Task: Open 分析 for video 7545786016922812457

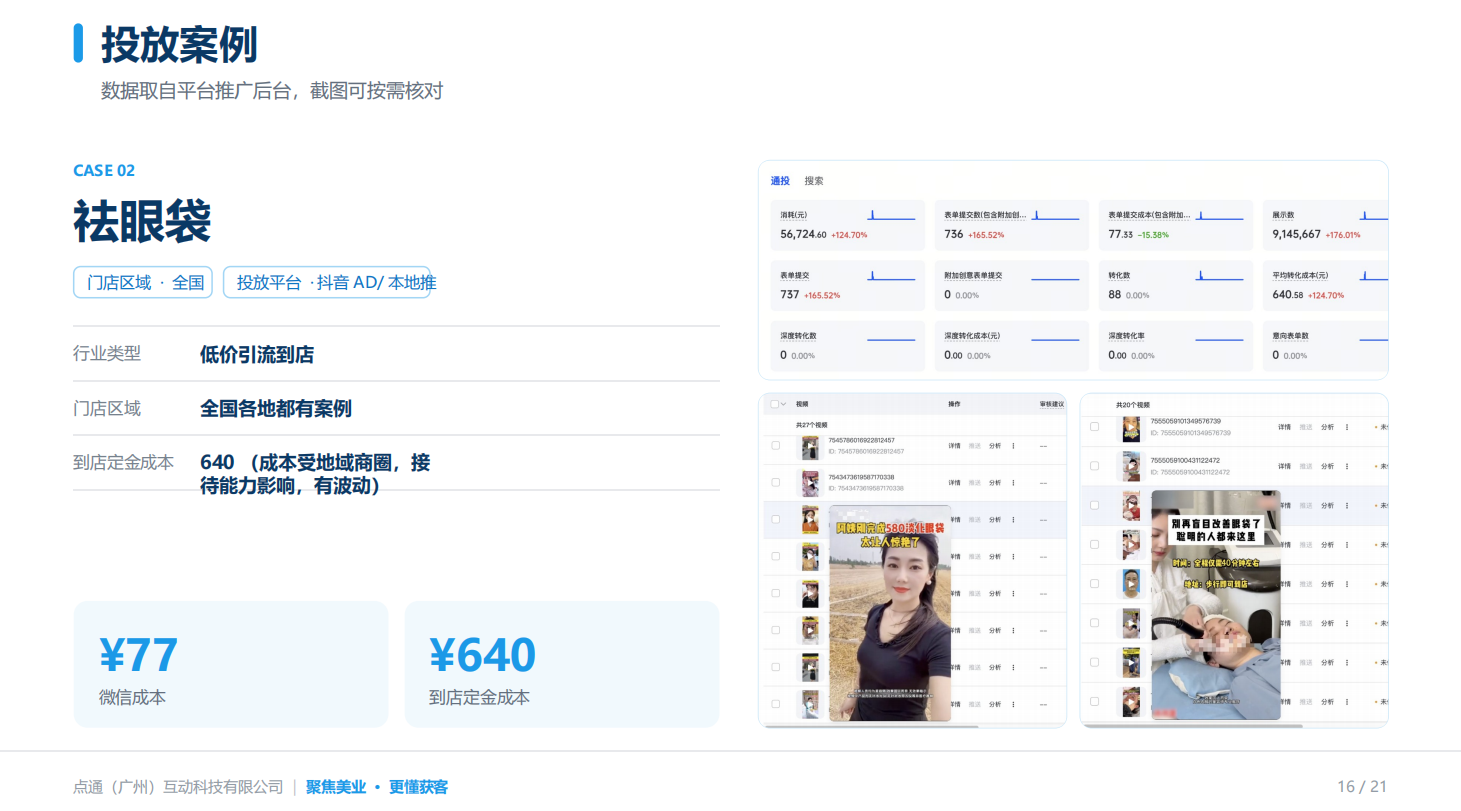Action: click(x=994, y=446)
